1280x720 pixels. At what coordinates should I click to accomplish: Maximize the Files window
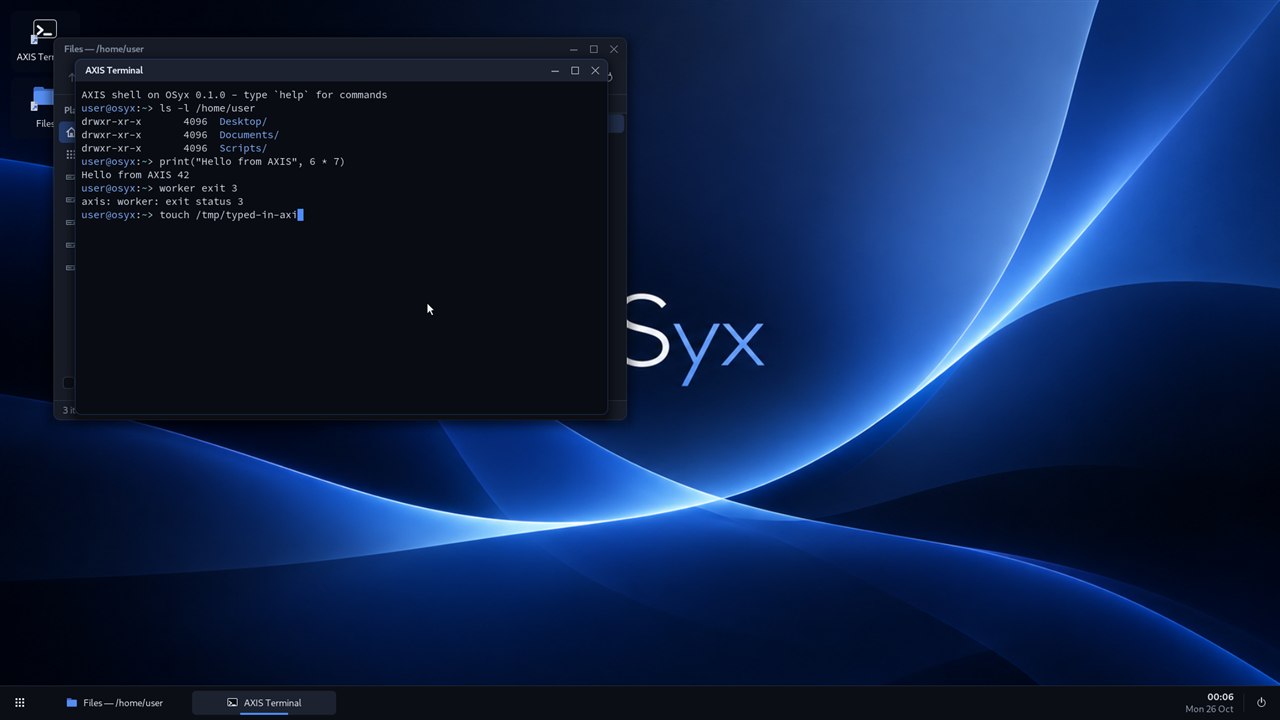click(x=594, y=49)
